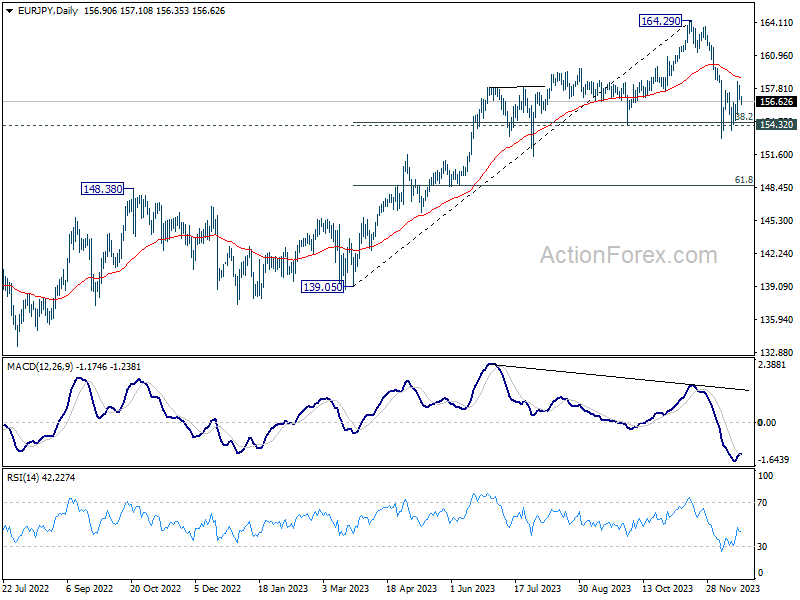
Task: Select the 18 Jan 2023 date label
Action: tap(283, 588)
